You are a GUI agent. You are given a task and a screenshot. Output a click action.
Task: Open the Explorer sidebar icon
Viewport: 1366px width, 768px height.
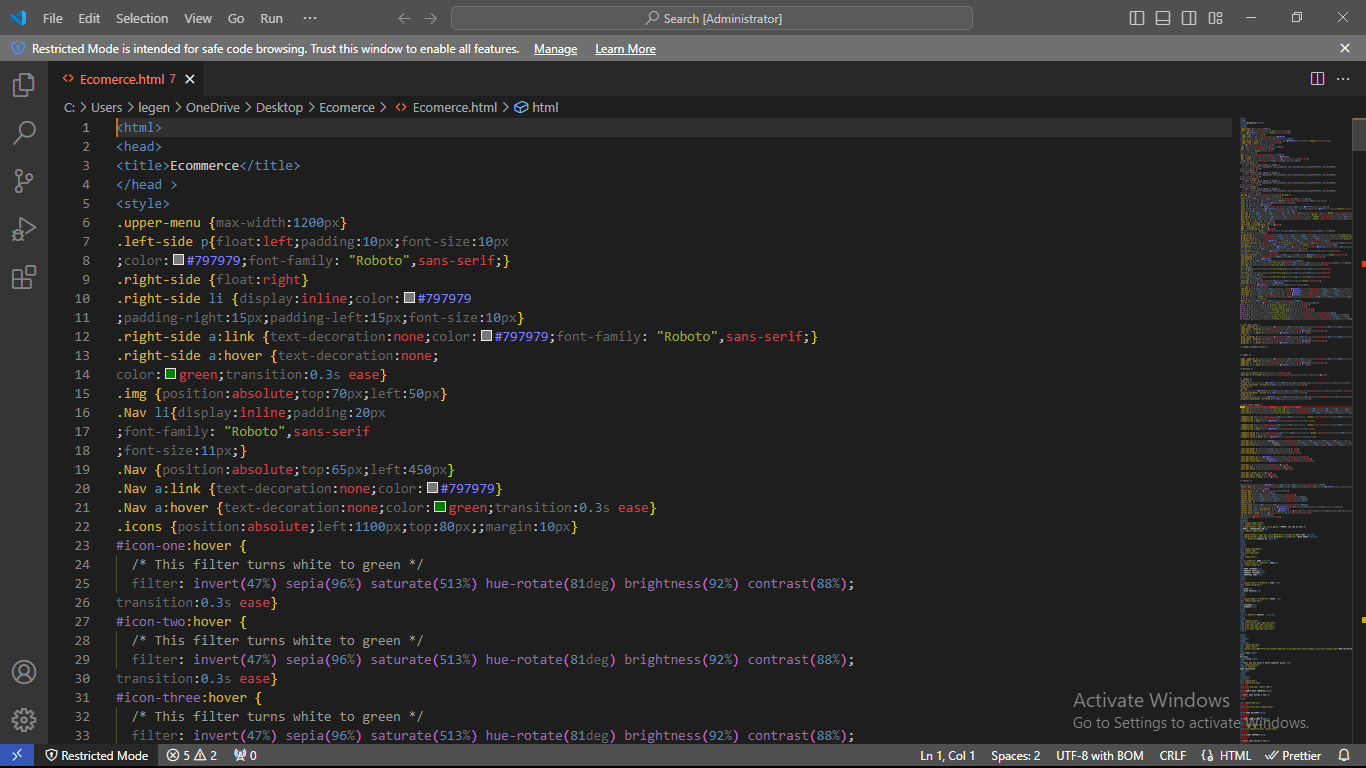[x=23, y=85]
